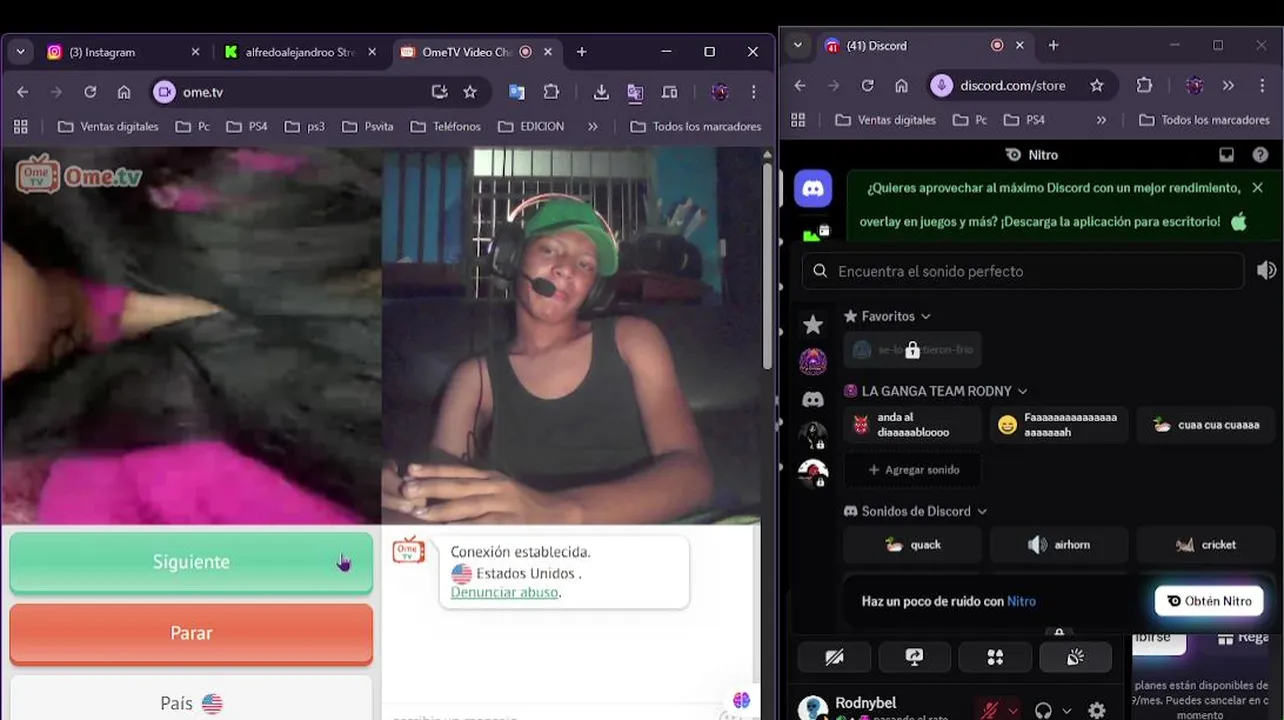Reload the Discord page

pos(867,86)
